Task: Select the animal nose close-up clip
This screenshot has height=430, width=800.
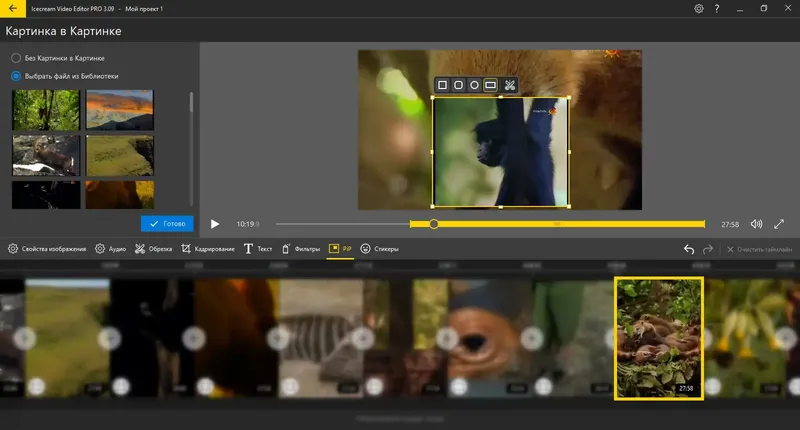Action: coord(490,338)
